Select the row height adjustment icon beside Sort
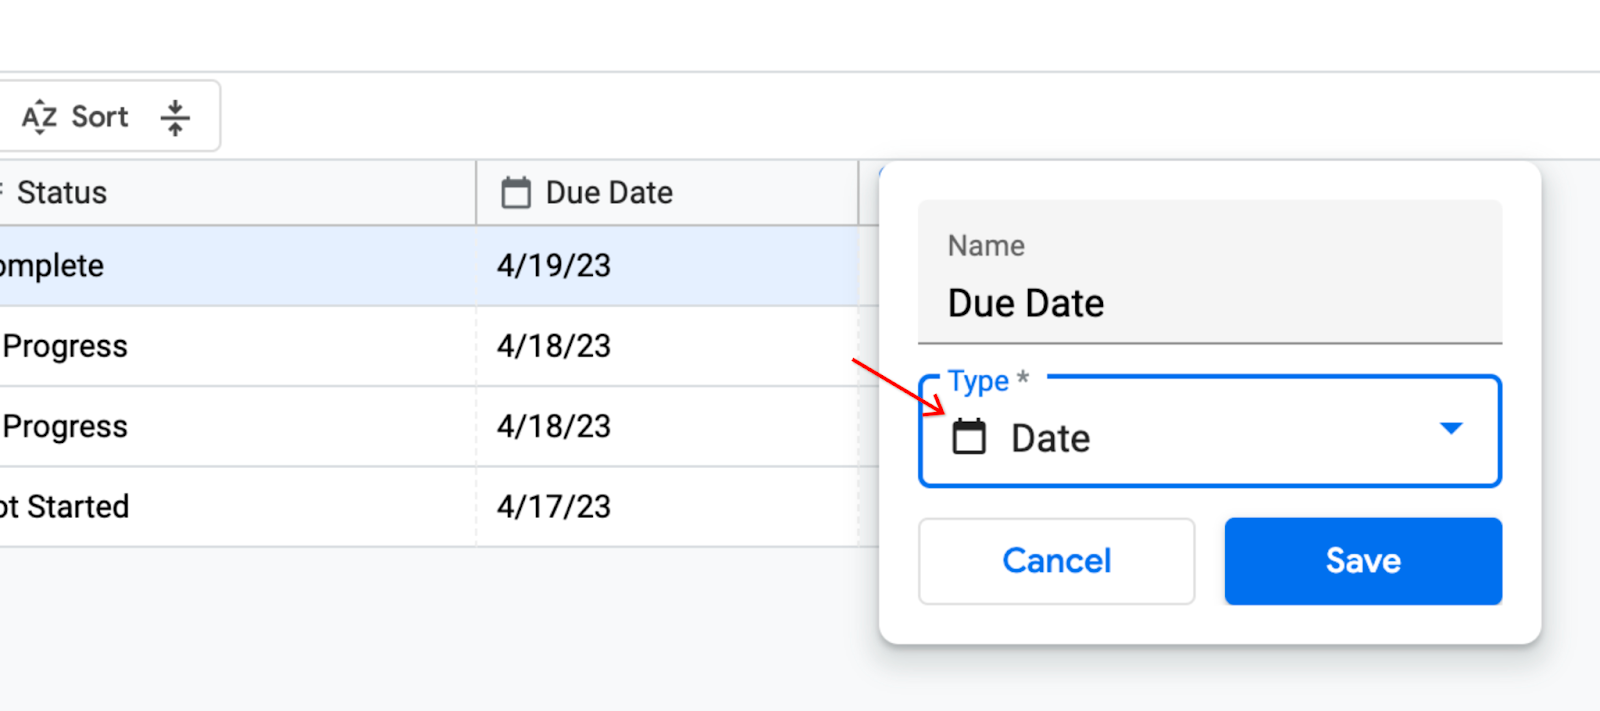 point(176,115)
